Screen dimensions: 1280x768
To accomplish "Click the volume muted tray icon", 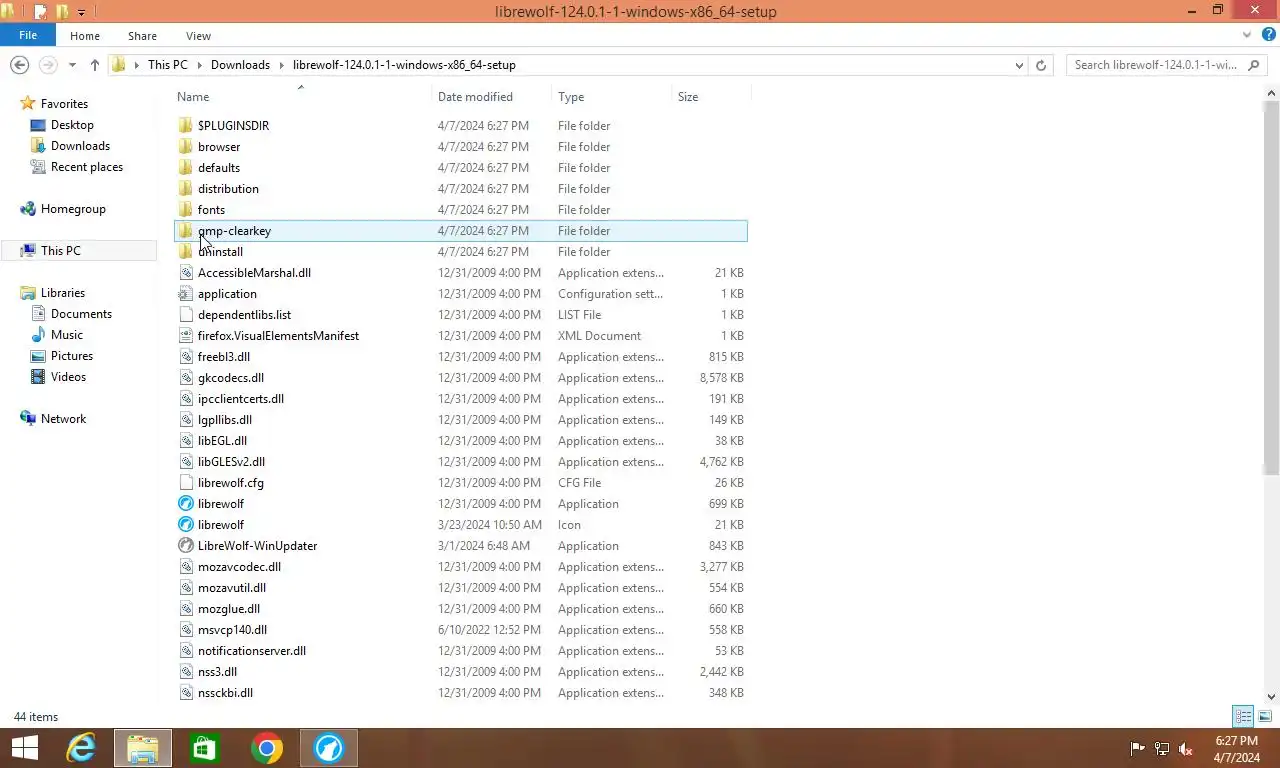I will [1186, 749].
